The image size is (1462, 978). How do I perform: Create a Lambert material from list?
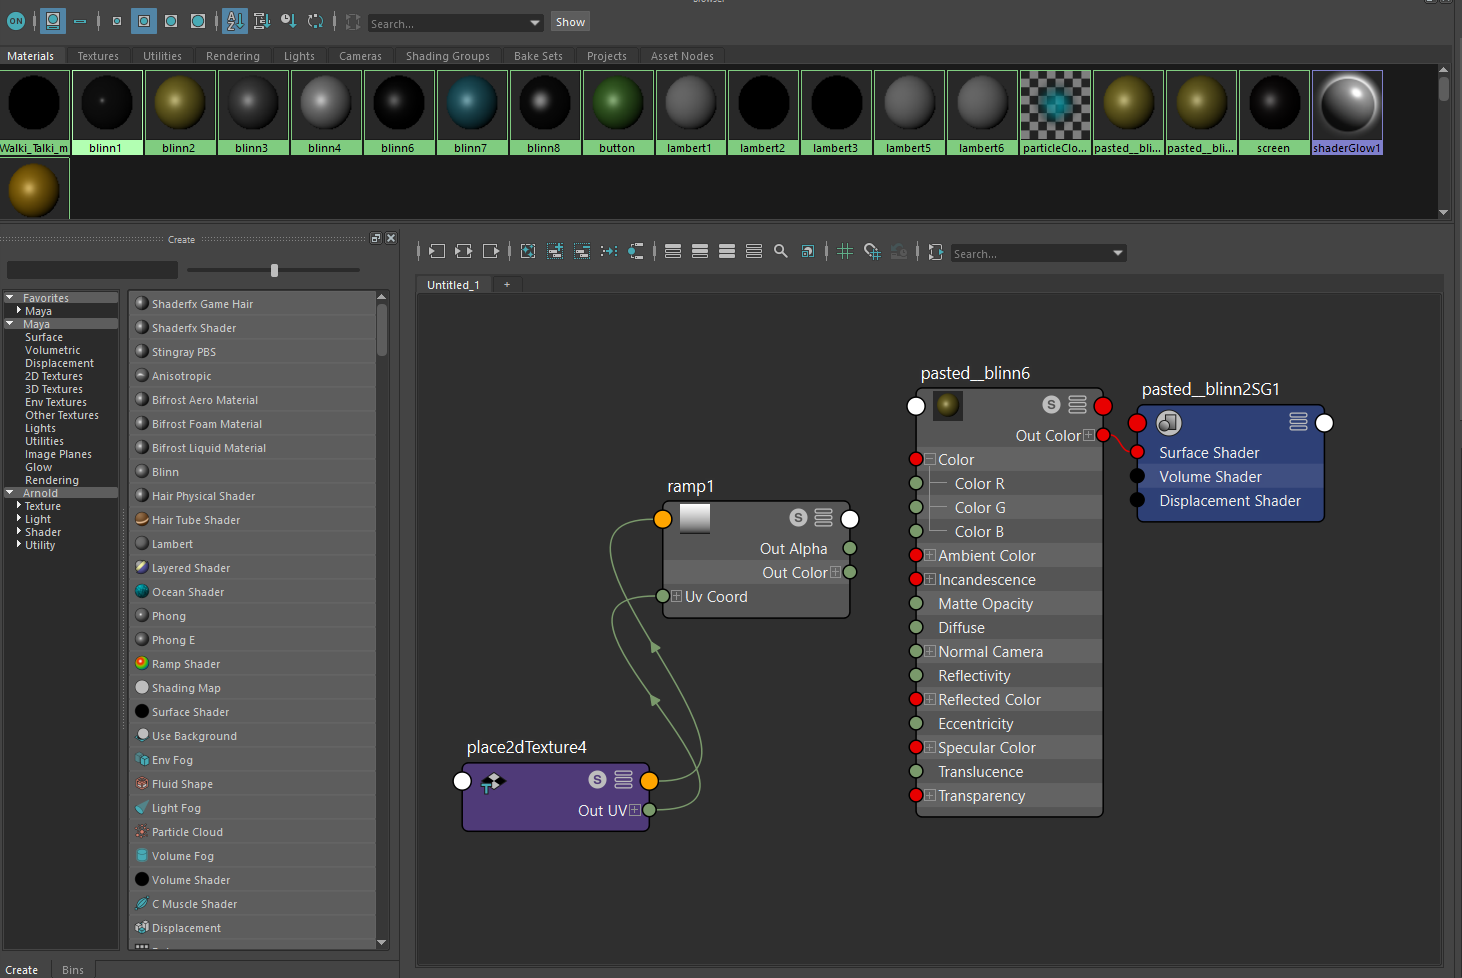pyautogui.click(x=253, y=544)
